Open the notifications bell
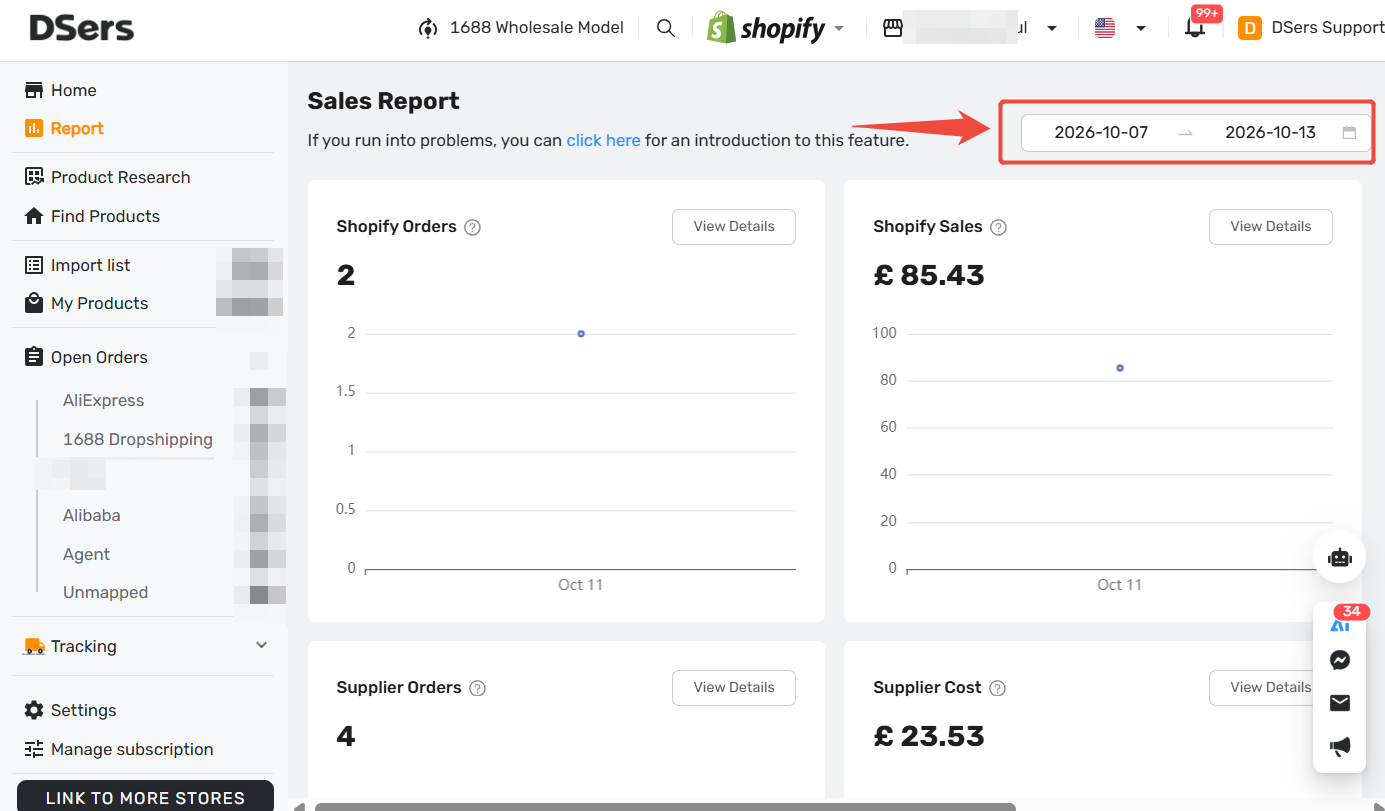Image resolution: width=1385 pixels, height=811 pixels. 1194,28
